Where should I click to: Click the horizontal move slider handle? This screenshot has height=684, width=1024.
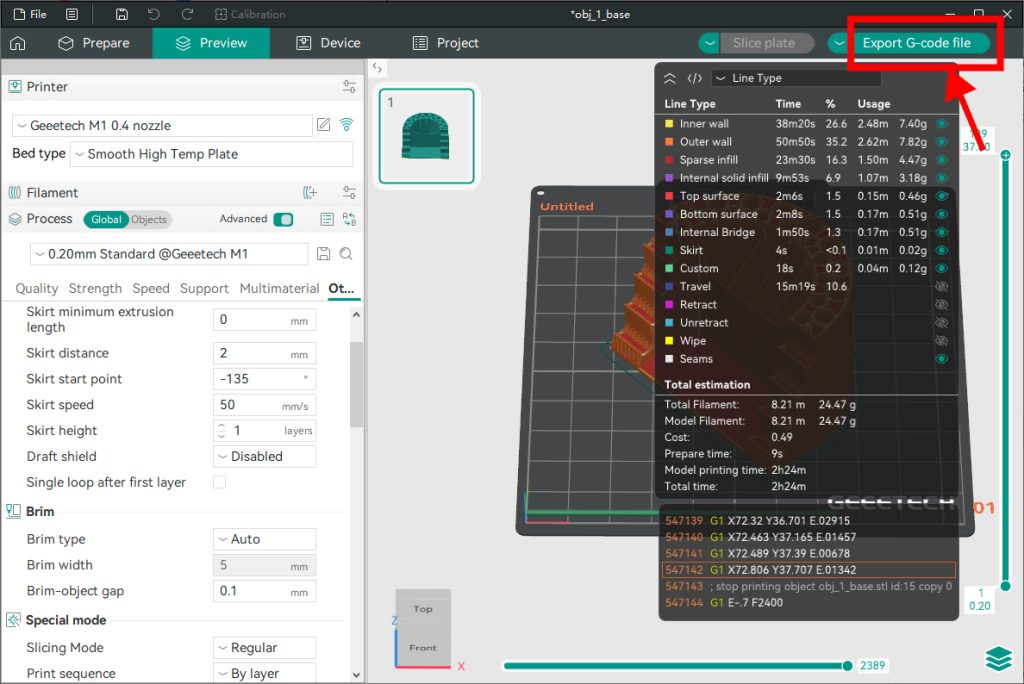click(848, 666)
